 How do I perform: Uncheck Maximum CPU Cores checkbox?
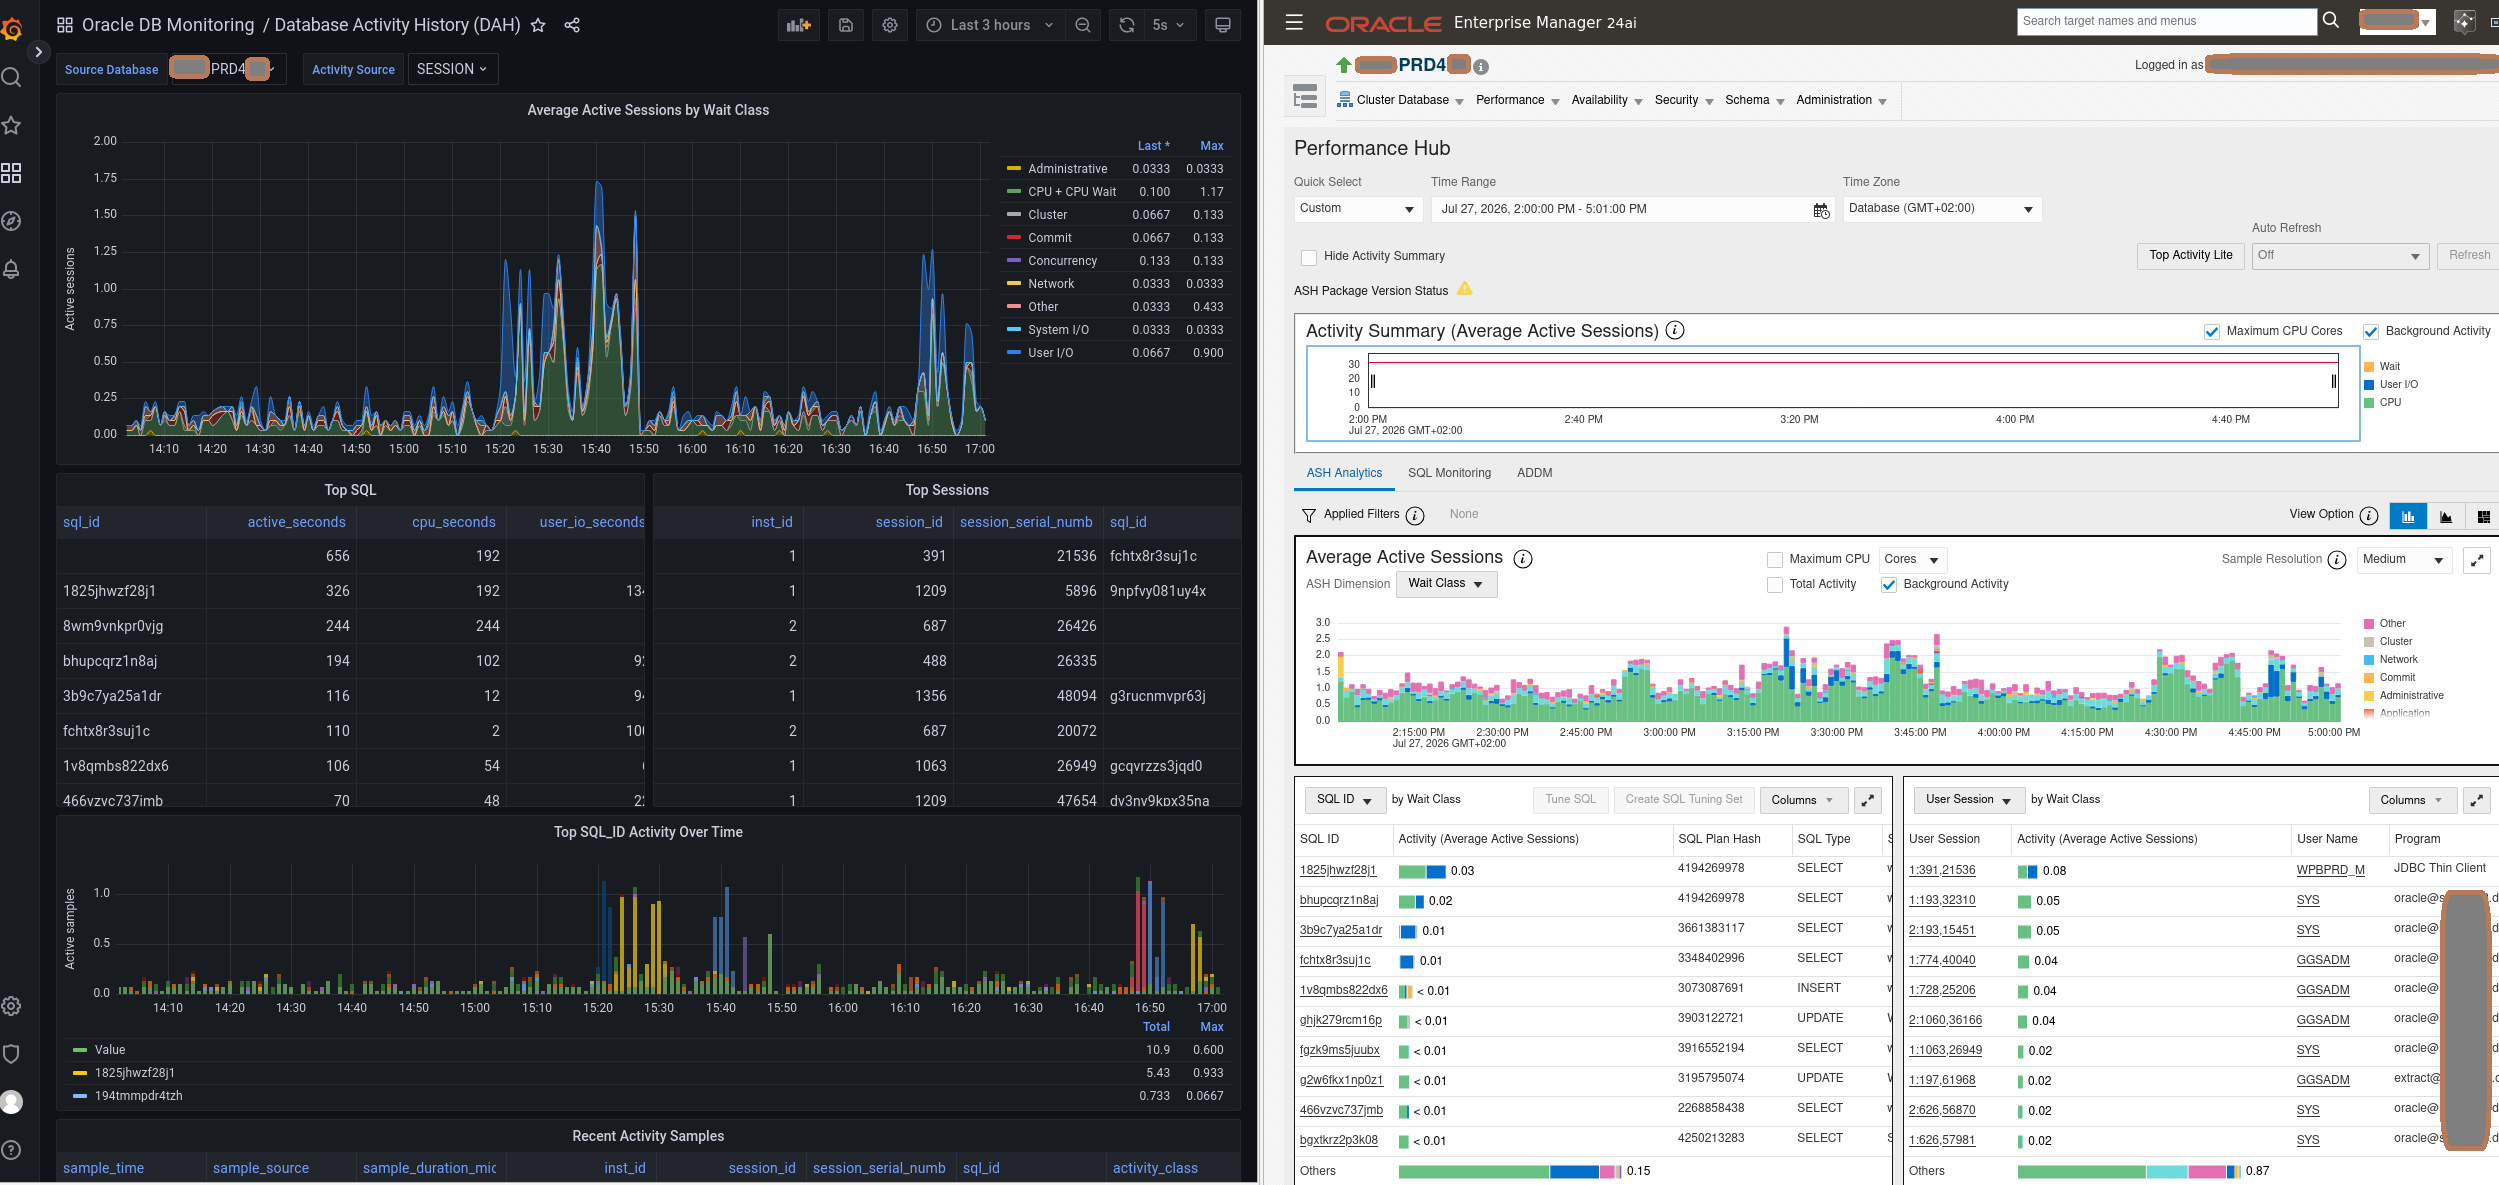pos(2212,332)
